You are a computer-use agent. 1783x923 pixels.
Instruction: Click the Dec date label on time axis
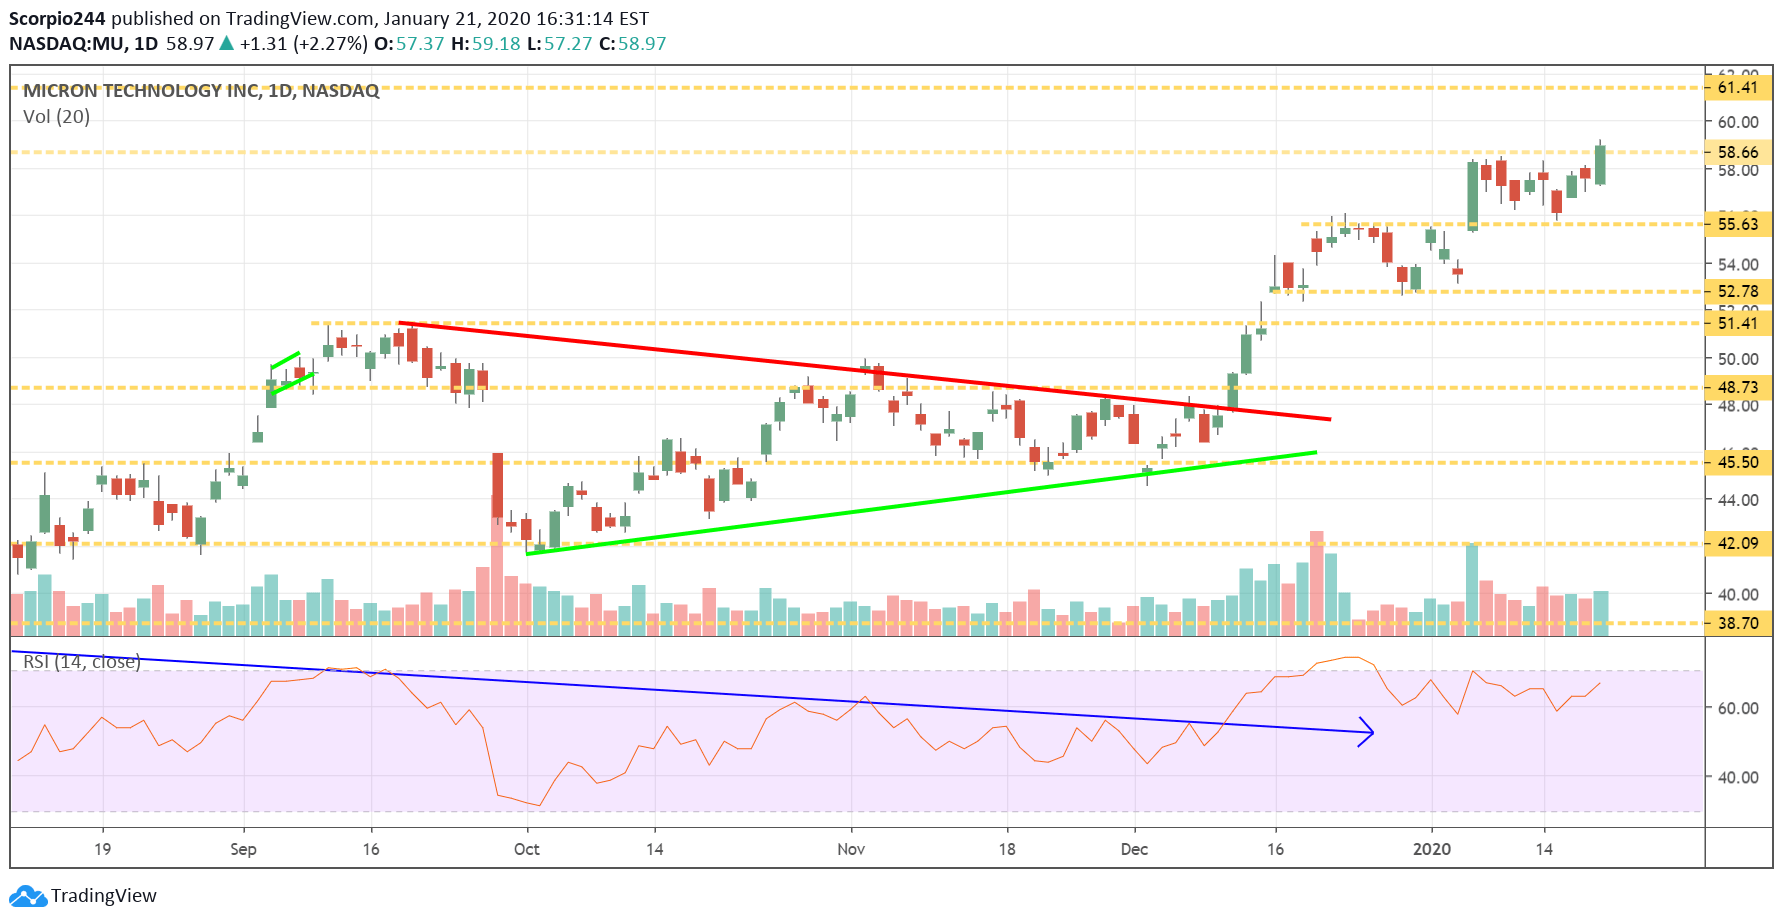[1134, 849]
